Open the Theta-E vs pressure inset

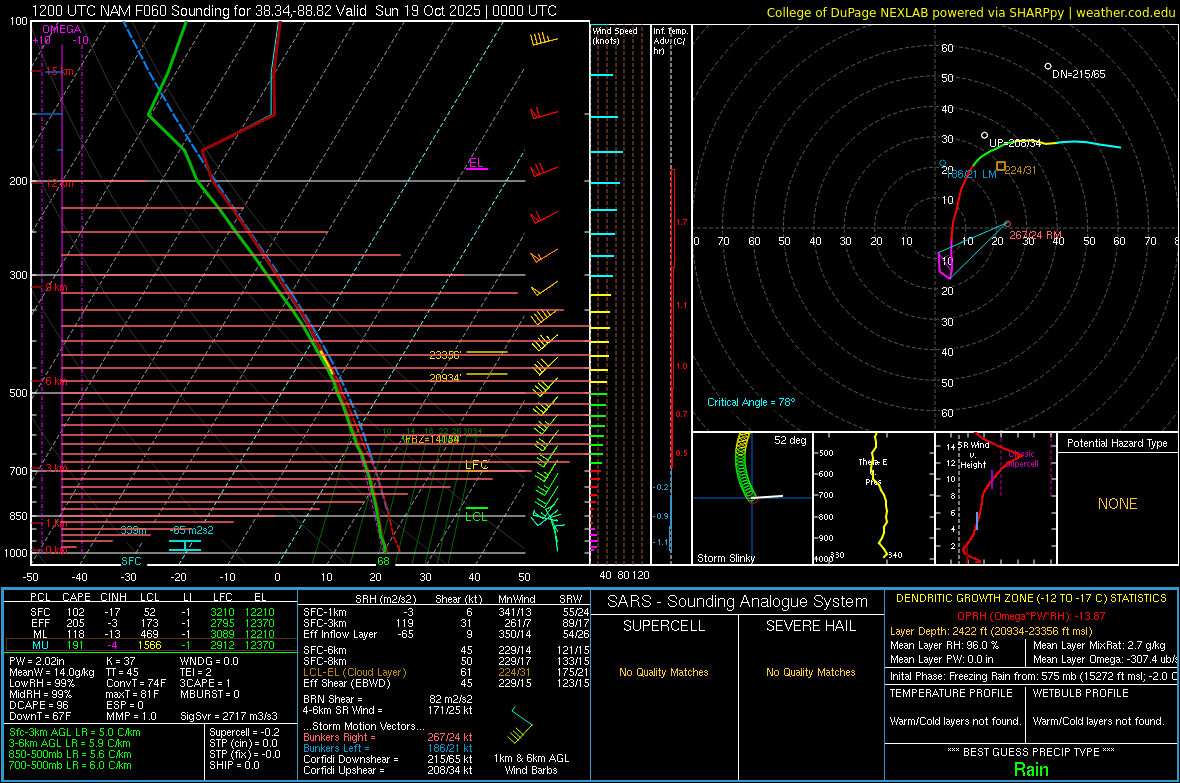coord(872,498)
